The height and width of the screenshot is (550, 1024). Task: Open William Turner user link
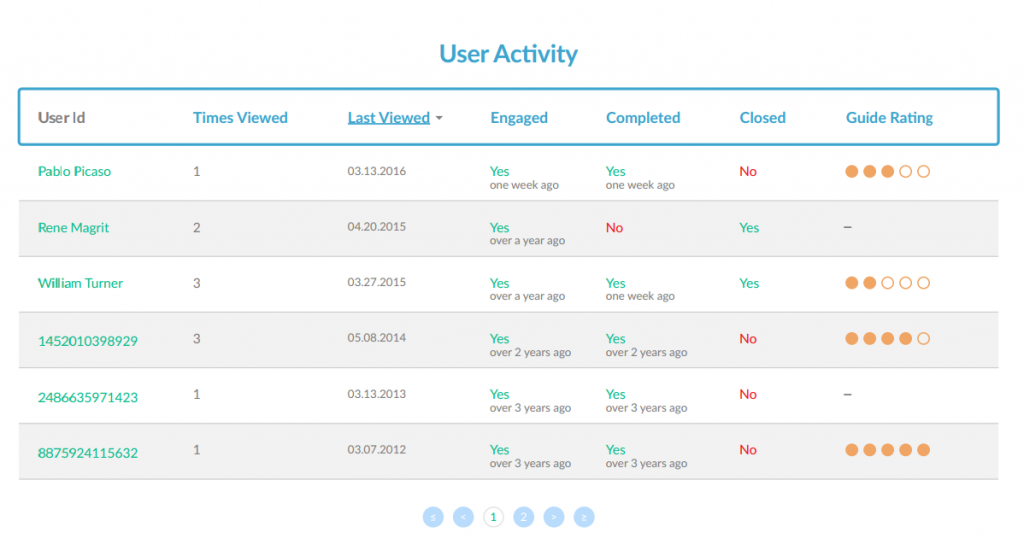pos(80,283)
